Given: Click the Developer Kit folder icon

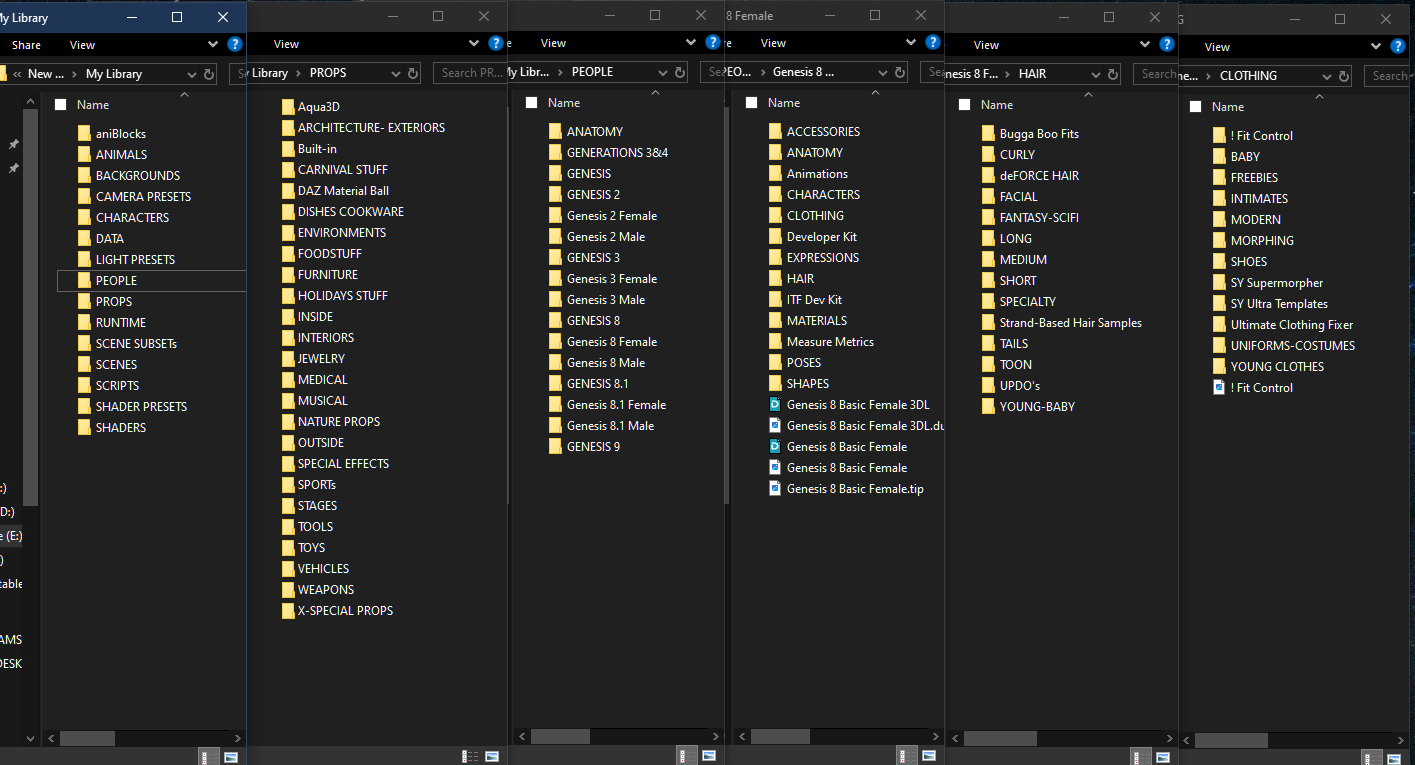Looking at the screenshot, I should click(775, 237).
